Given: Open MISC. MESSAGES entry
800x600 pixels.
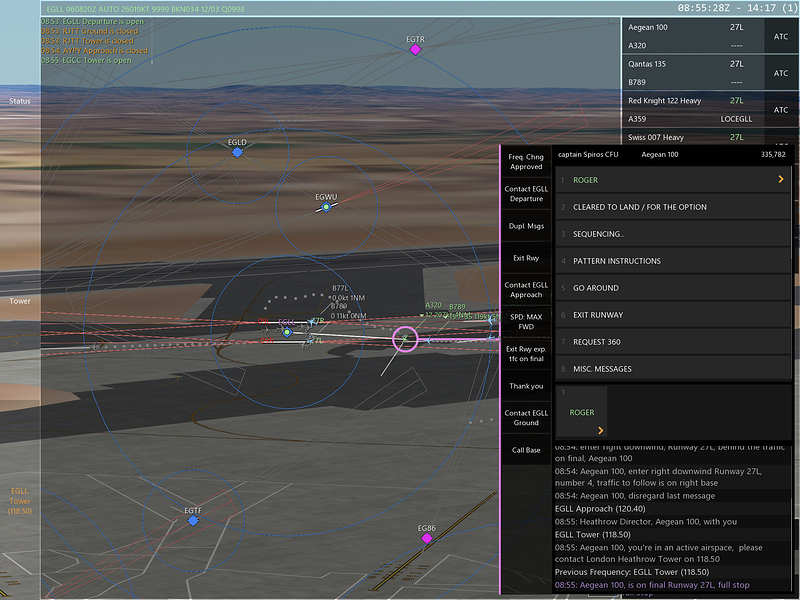Looking at the screenshot, I should coord(673,369).
